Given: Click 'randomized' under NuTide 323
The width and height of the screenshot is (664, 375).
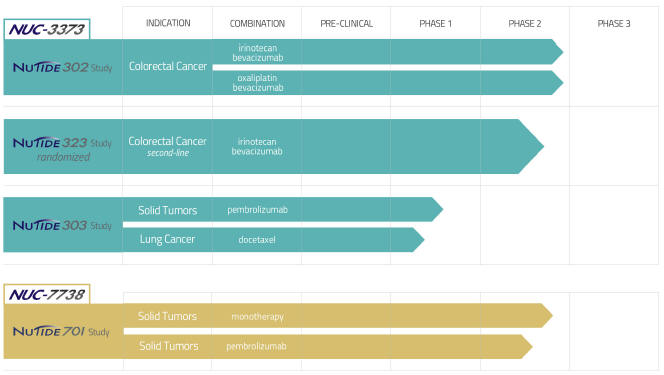Looking at the screenshot, I should tap(63, 157).
